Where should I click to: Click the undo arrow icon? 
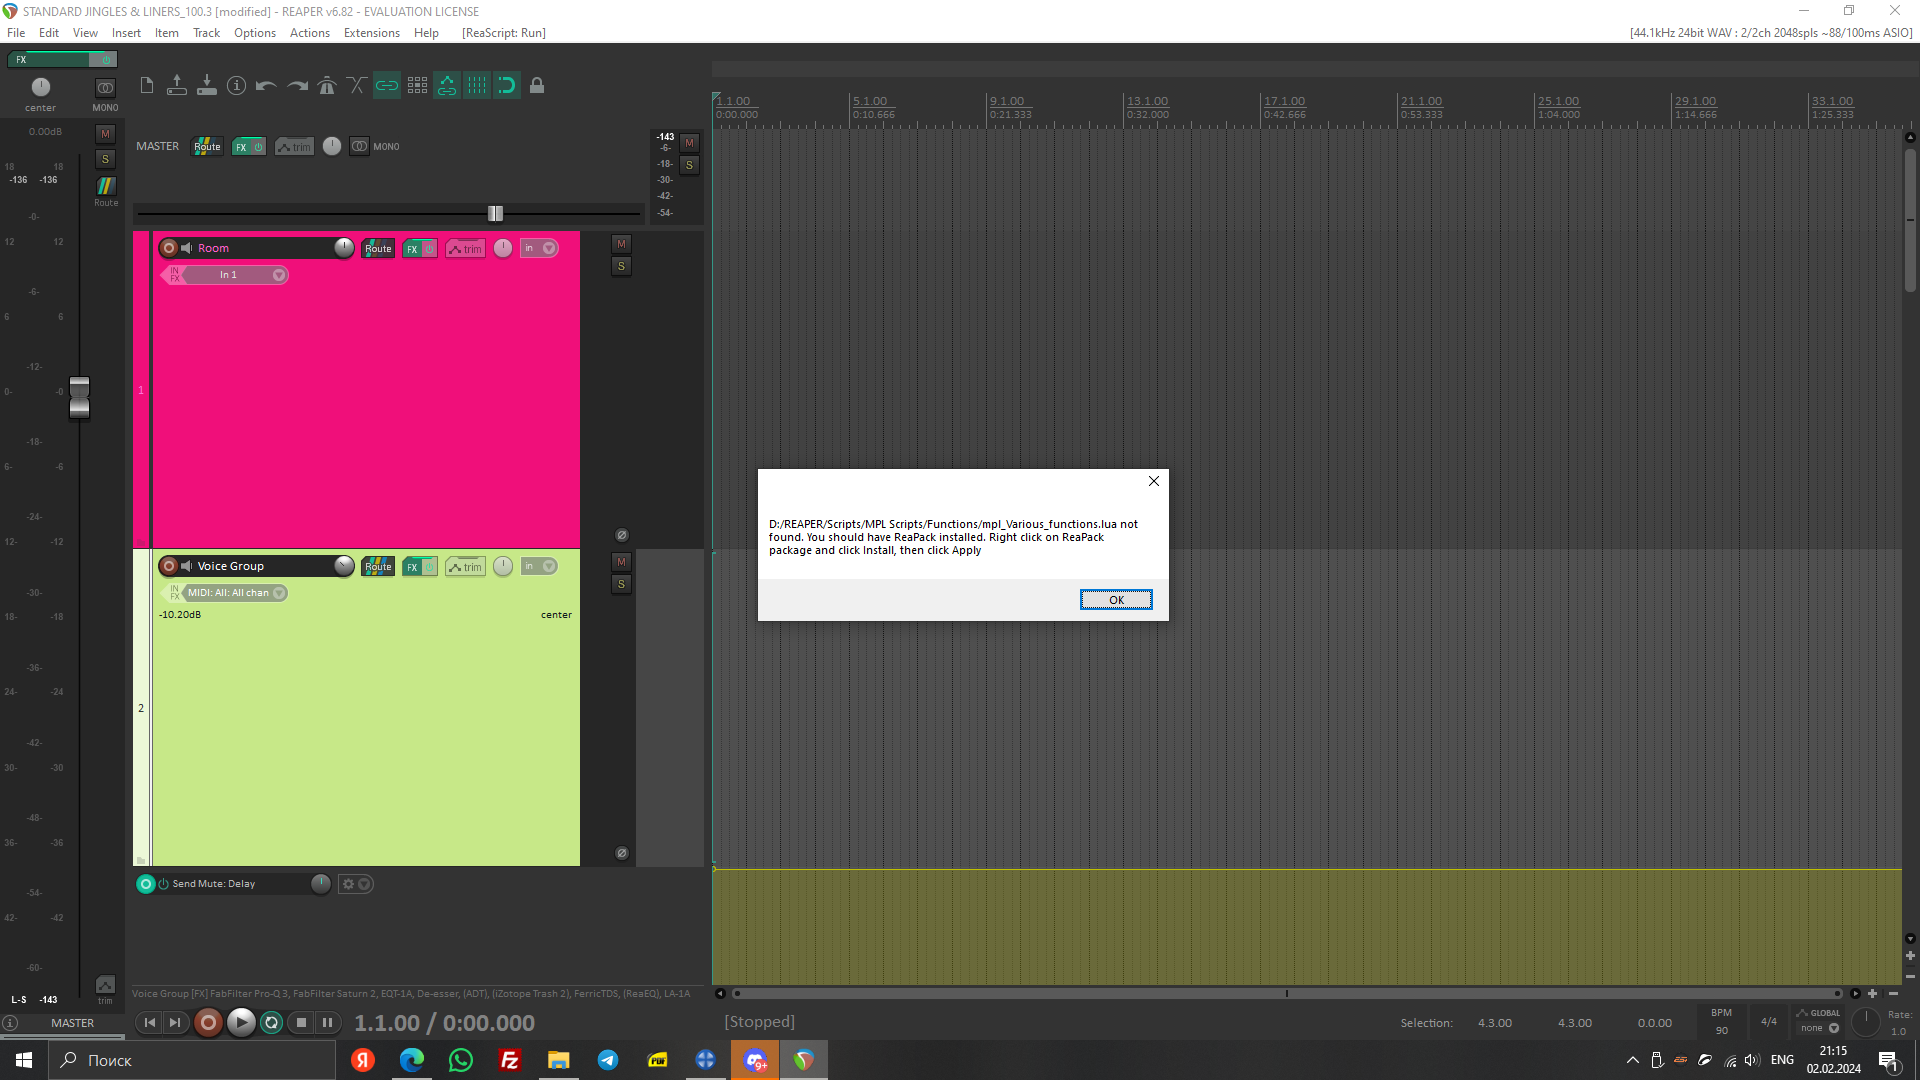266,86
